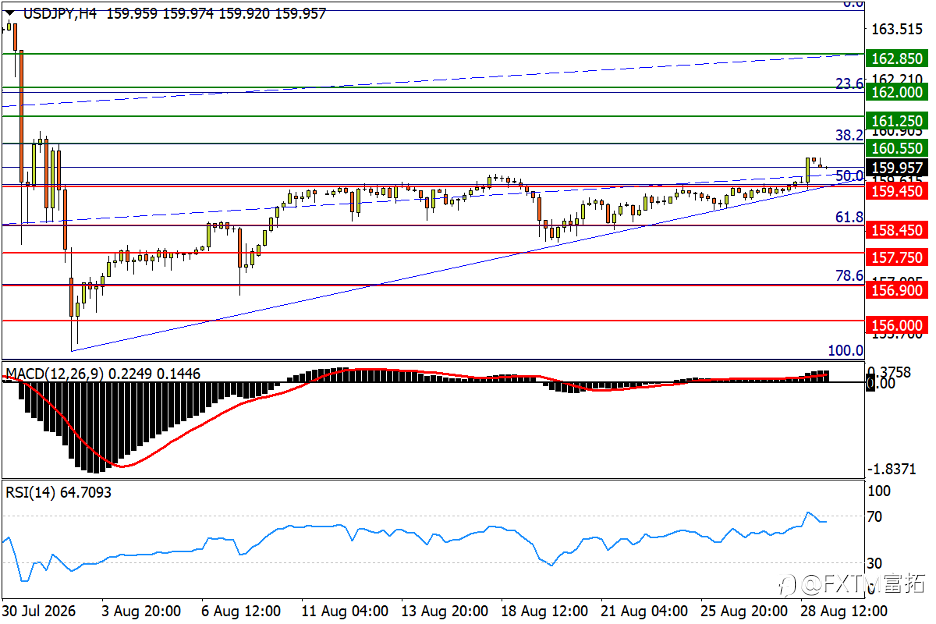Select the 78.6 Fibonacci level label

(849, 275)
